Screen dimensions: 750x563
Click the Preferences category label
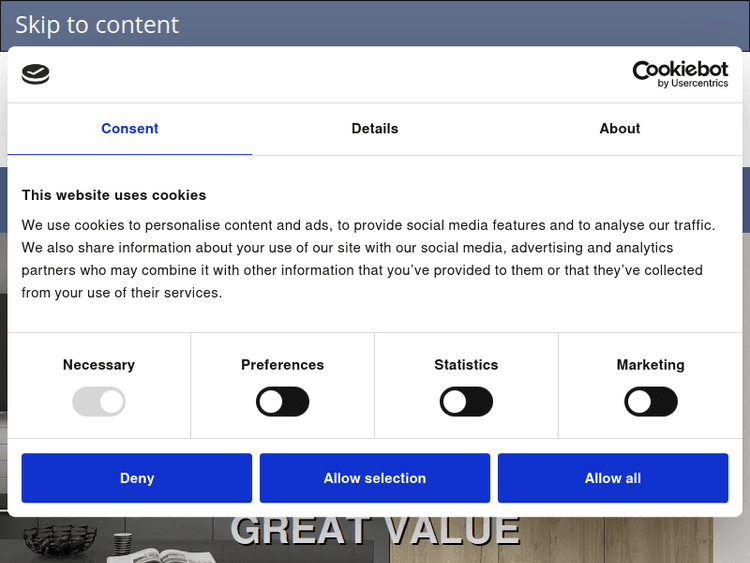pyautogui.click(x=283, y=365)
